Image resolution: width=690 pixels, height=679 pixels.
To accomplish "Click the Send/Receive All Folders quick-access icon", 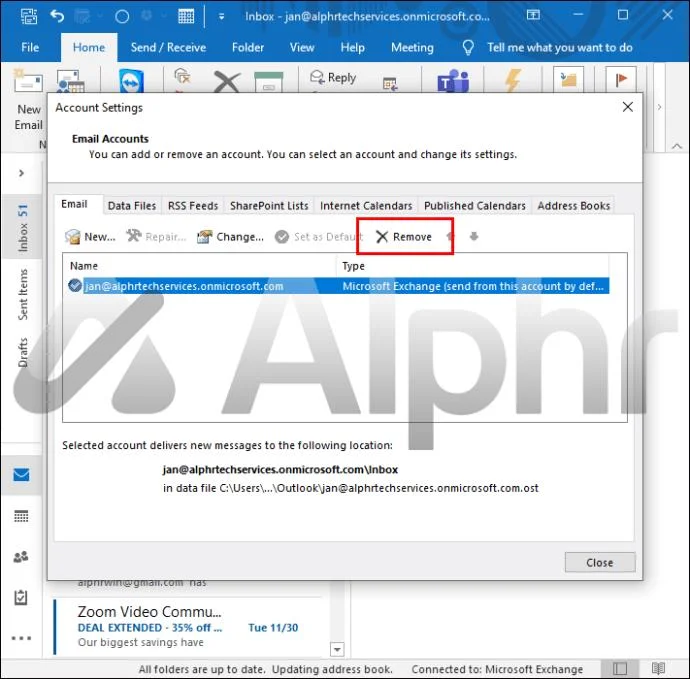I will click(x=29, y=16).
